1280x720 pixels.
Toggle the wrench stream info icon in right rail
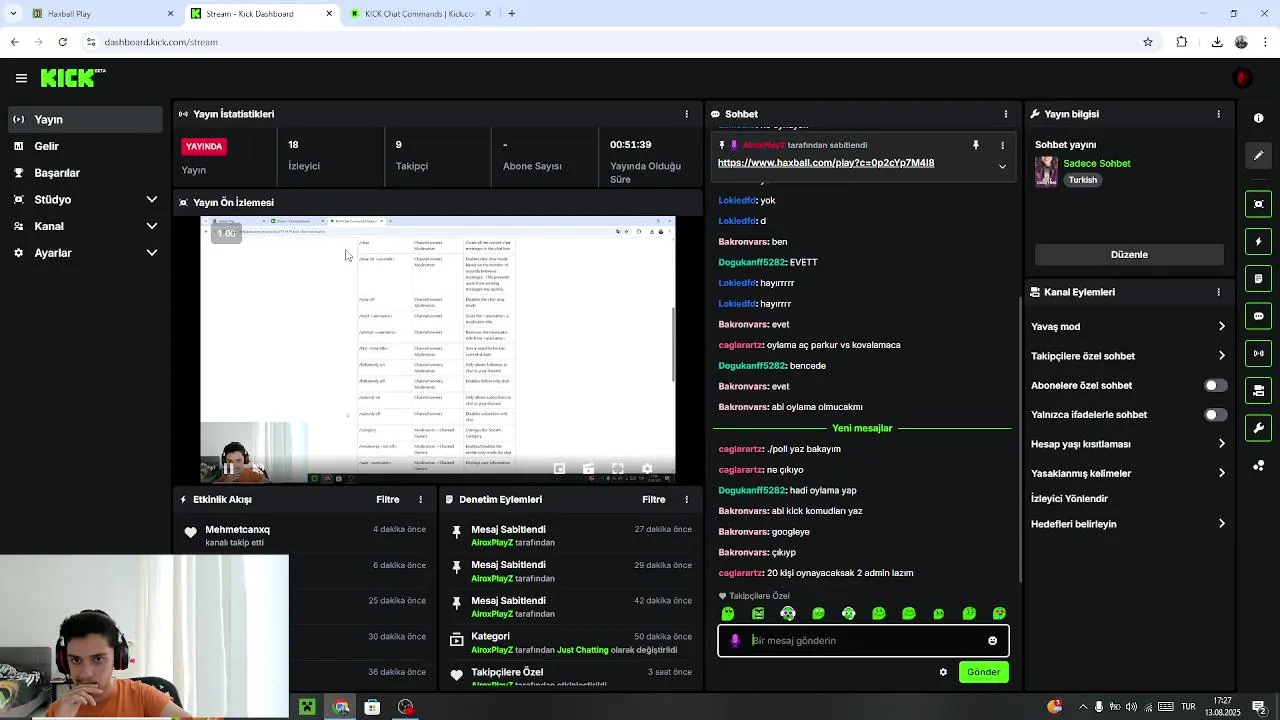click(x=1258, y=428)
